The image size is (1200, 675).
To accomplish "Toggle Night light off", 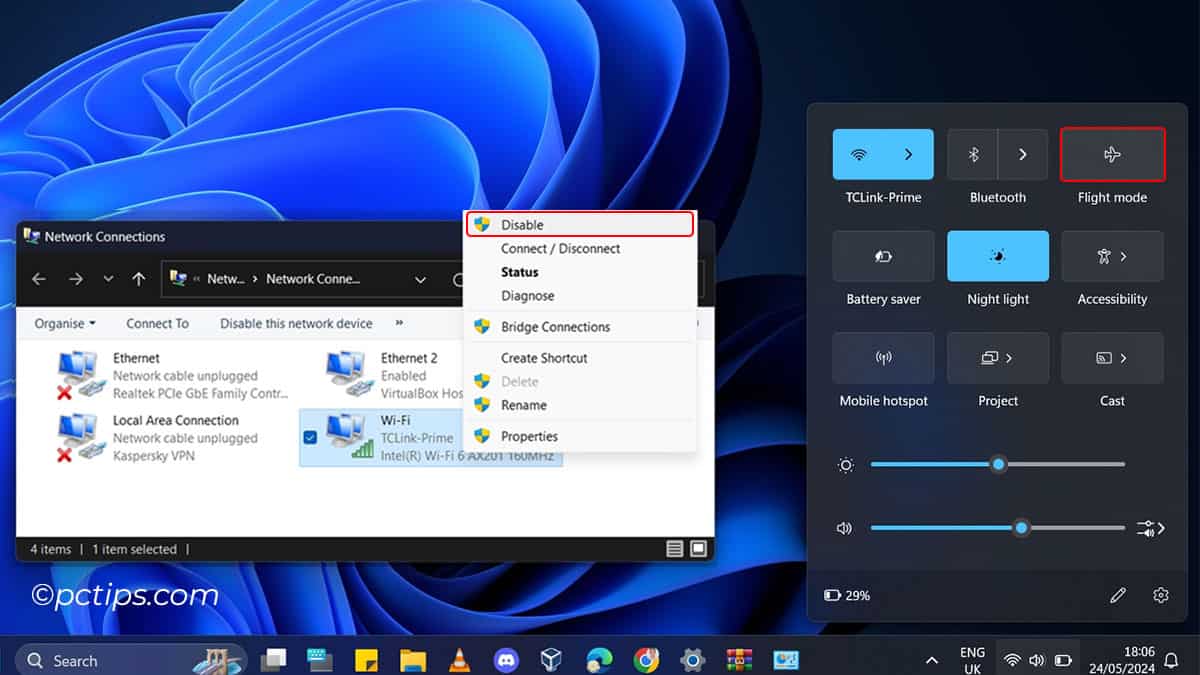I will coord(997,256).
